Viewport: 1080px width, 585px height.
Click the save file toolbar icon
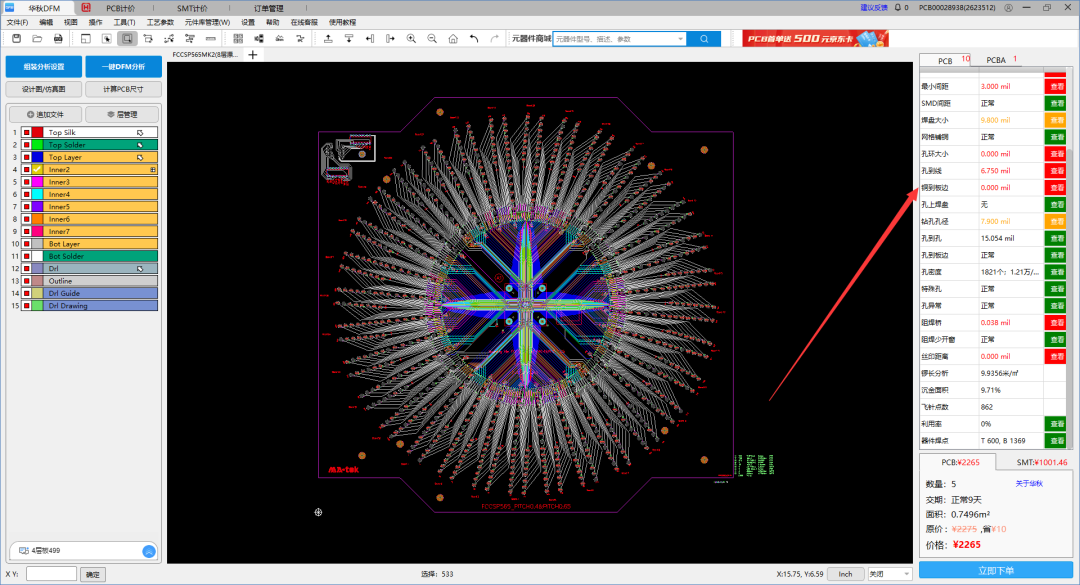pyautogui.click(x=16, y=38)
